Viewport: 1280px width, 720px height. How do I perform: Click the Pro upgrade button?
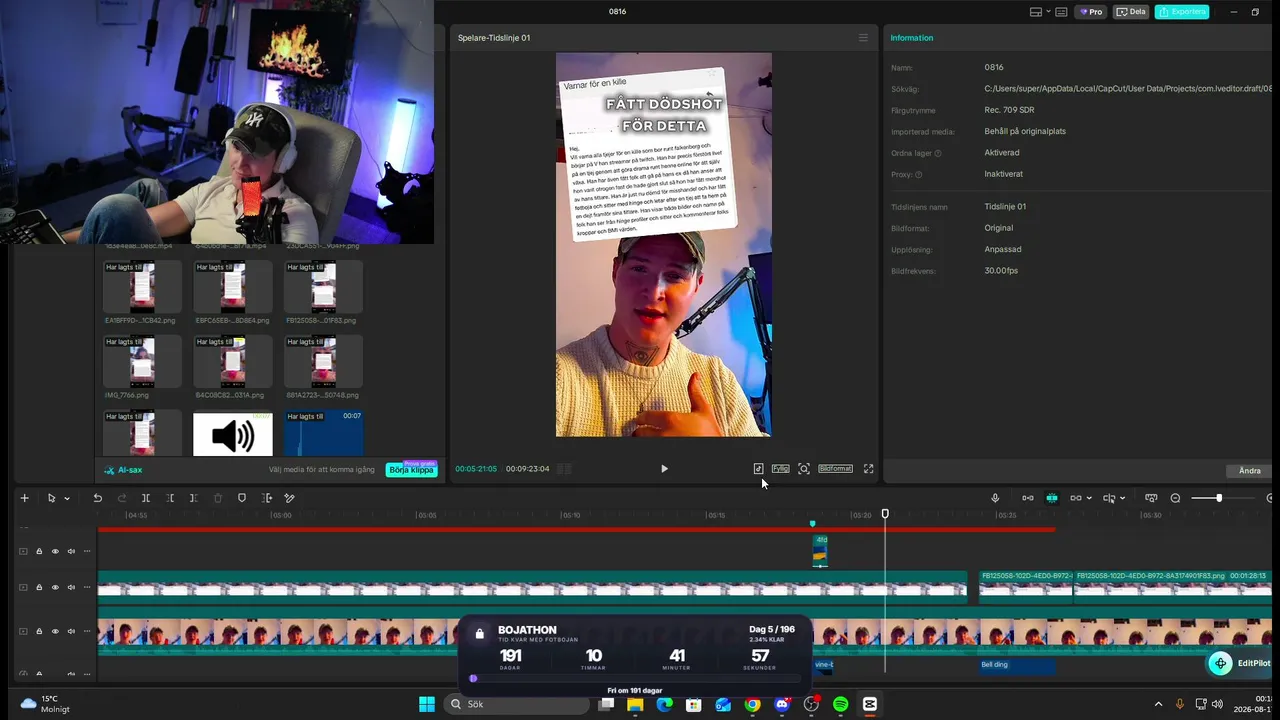click(x=1091, y=12)
